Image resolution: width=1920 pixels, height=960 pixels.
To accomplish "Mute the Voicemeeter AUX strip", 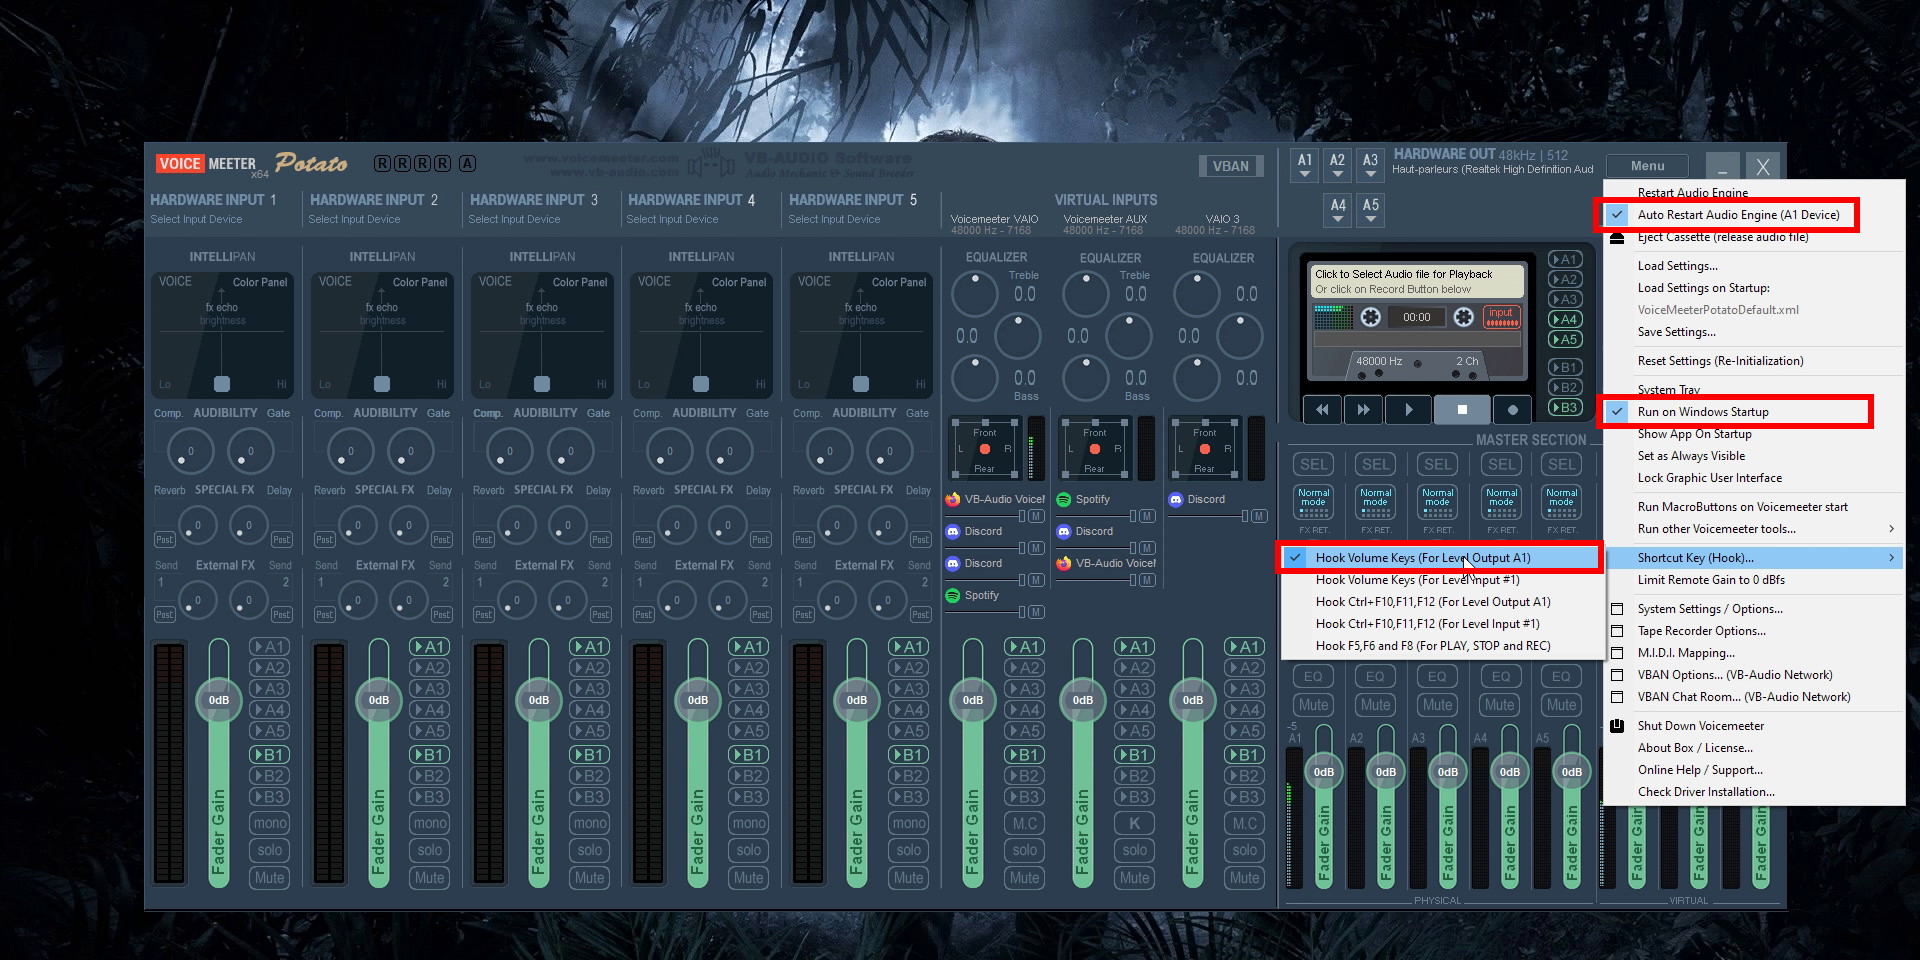I will tap(1135, 878).
